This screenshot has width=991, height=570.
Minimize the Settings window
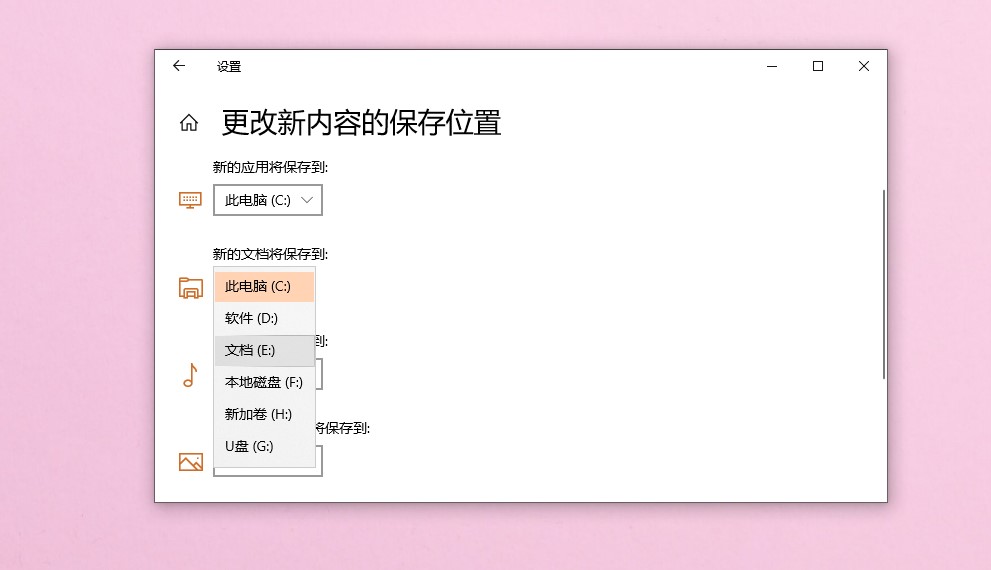(x=772, y=66)
